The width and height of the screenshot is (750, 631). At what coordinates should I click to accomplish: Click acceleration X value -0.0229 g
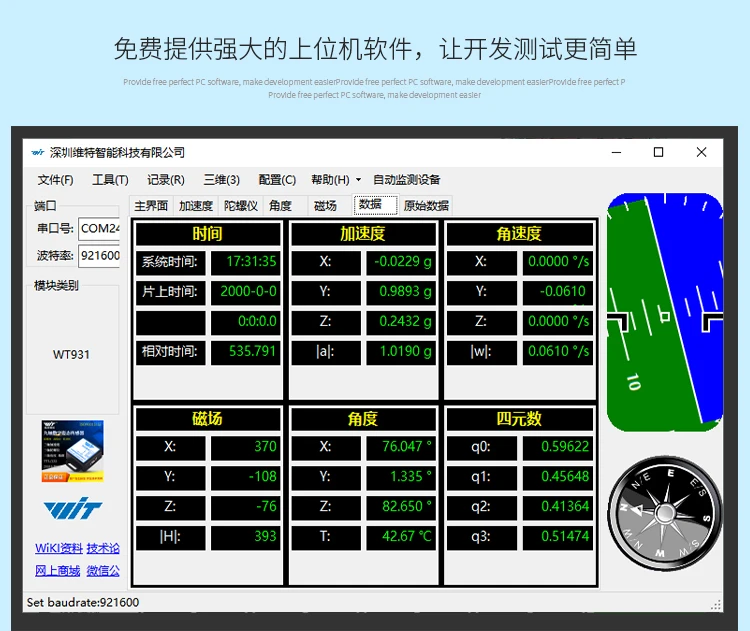click(401, 262)
